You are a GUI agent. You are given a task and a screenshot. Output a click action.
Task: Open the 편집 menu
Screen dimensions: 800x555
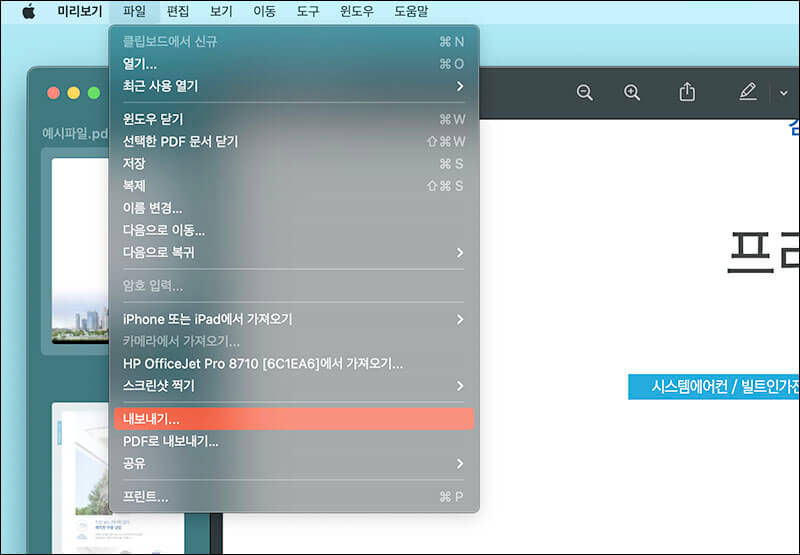[178, 11]
